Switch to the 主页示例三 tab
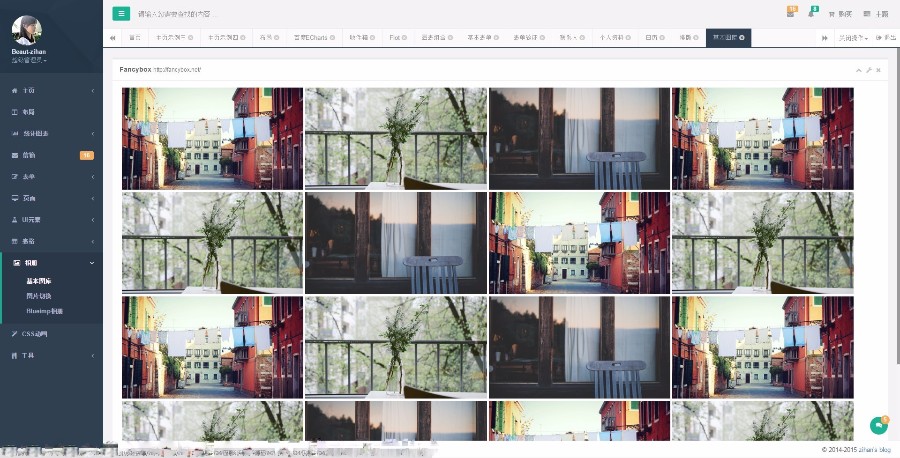 click(x=174, y=37)
